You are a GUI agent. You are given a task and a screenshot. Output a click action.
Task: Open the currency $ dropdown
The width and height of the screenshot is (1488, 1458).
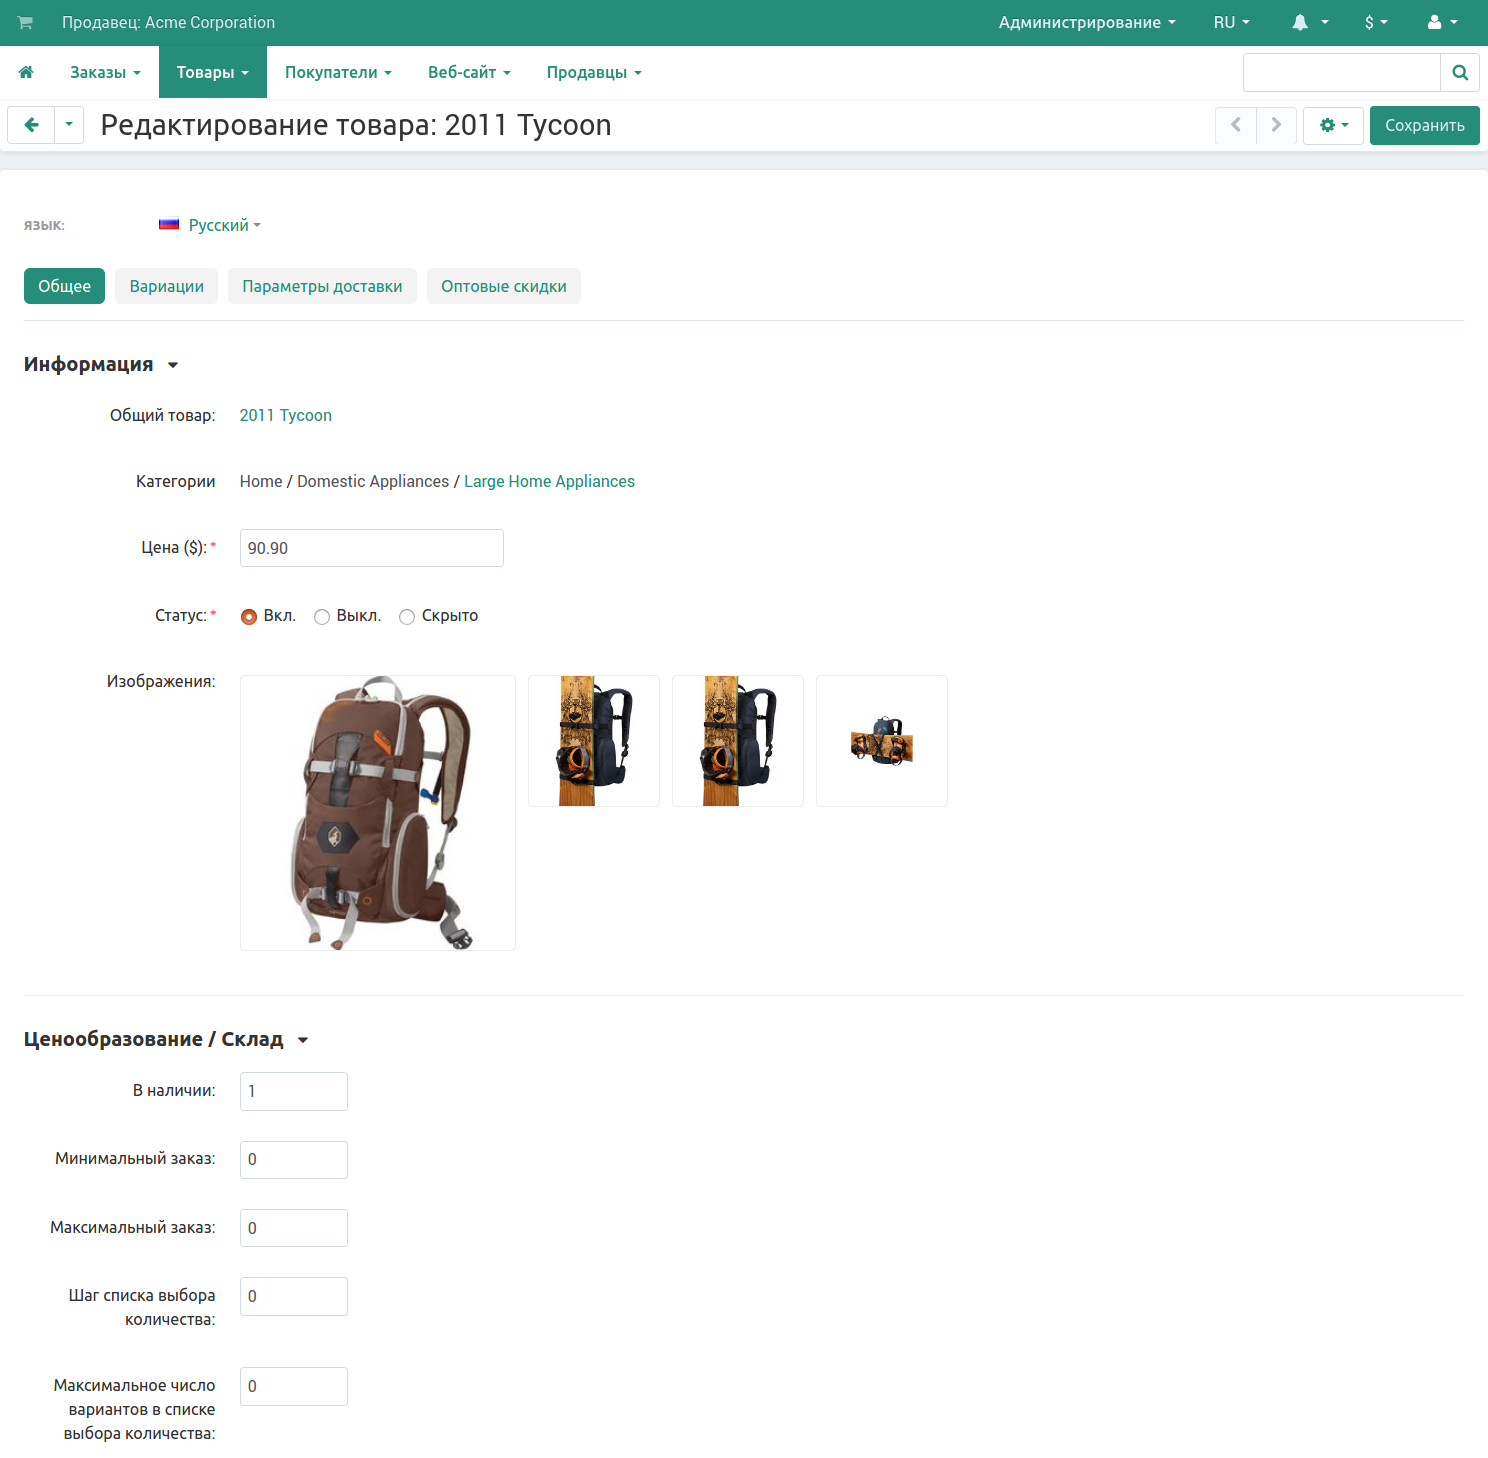pyautogui.click(x=1376, y=22)
